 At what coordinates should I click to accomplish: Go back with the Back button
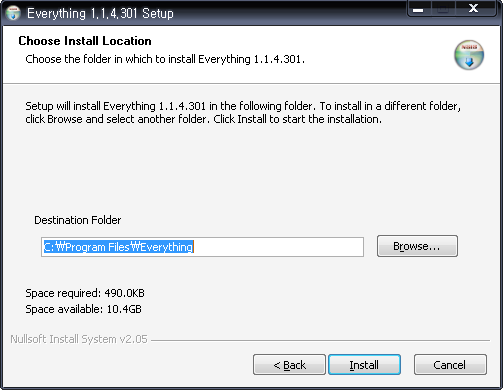(x=289, y=365)
